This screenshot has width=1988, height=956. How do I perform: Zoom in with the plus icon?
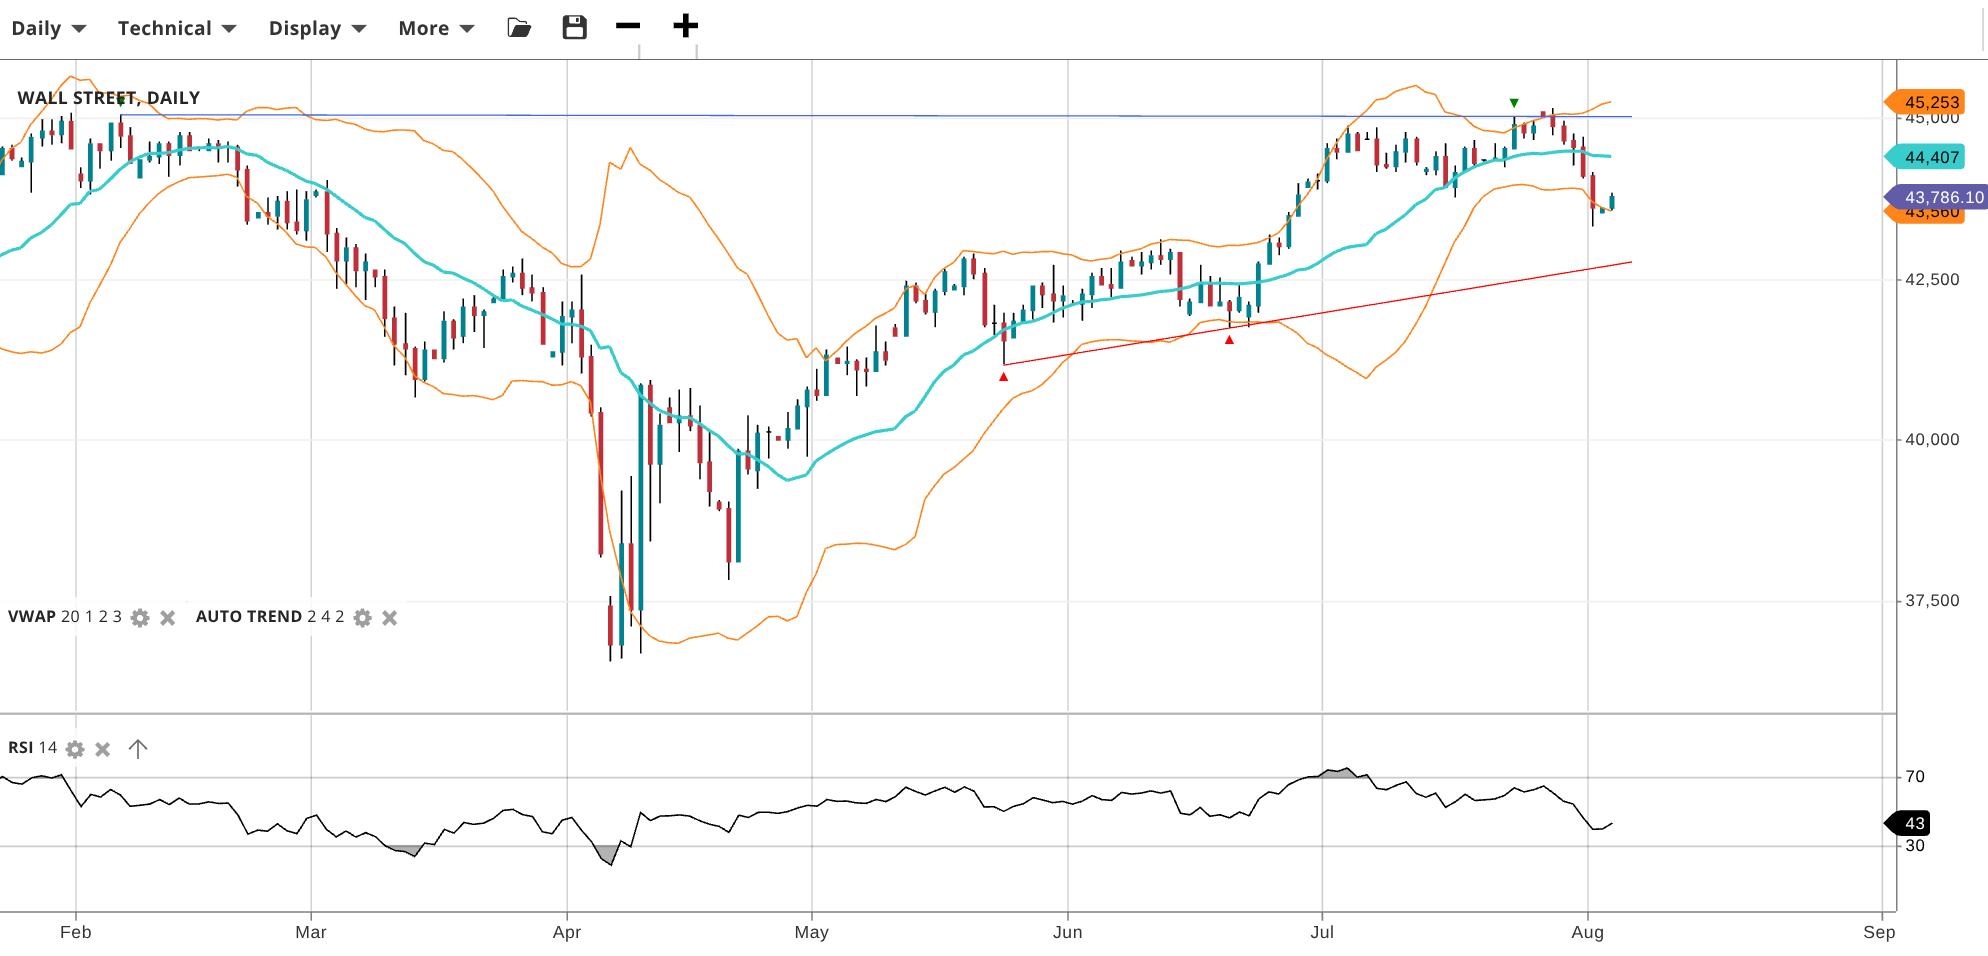pyautogui.click(x=685, y=26)
